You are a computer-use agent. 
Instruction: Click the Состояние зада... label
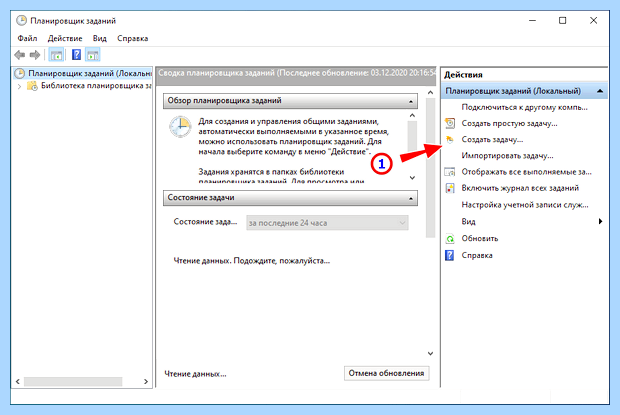(205, 222)
